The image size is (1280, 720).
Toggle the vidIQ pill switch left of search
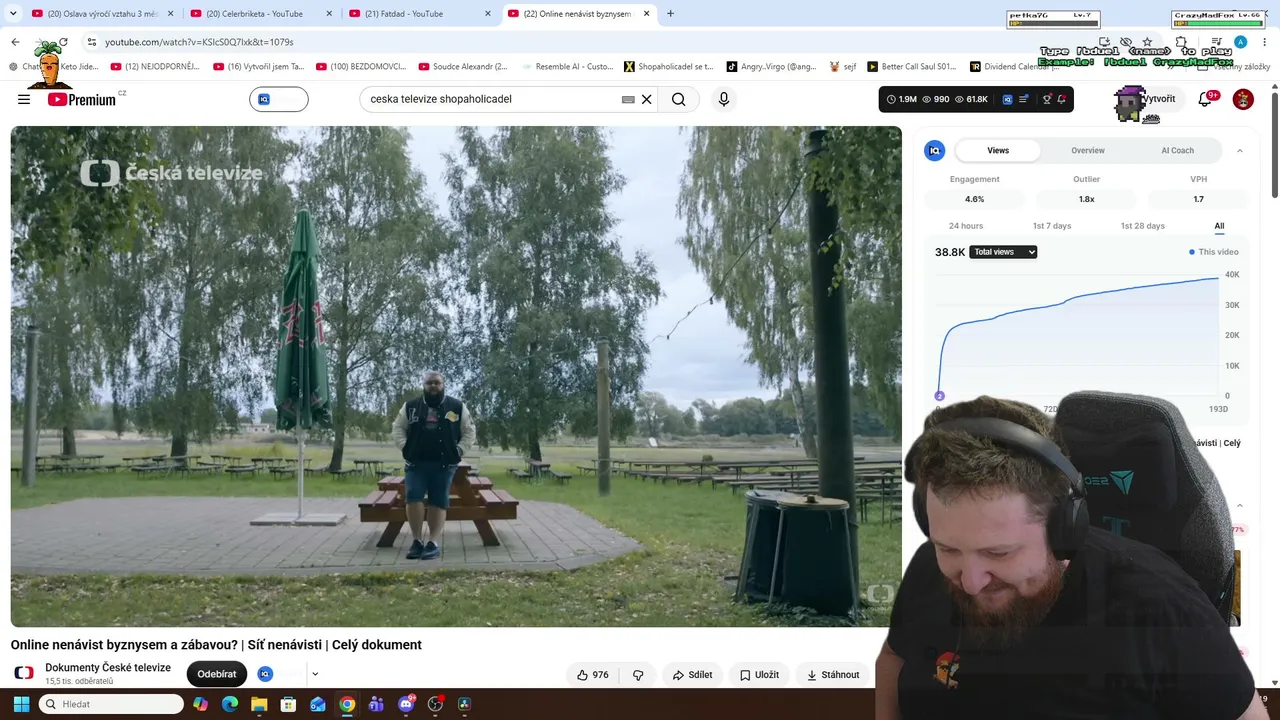[x=279, y=99]
